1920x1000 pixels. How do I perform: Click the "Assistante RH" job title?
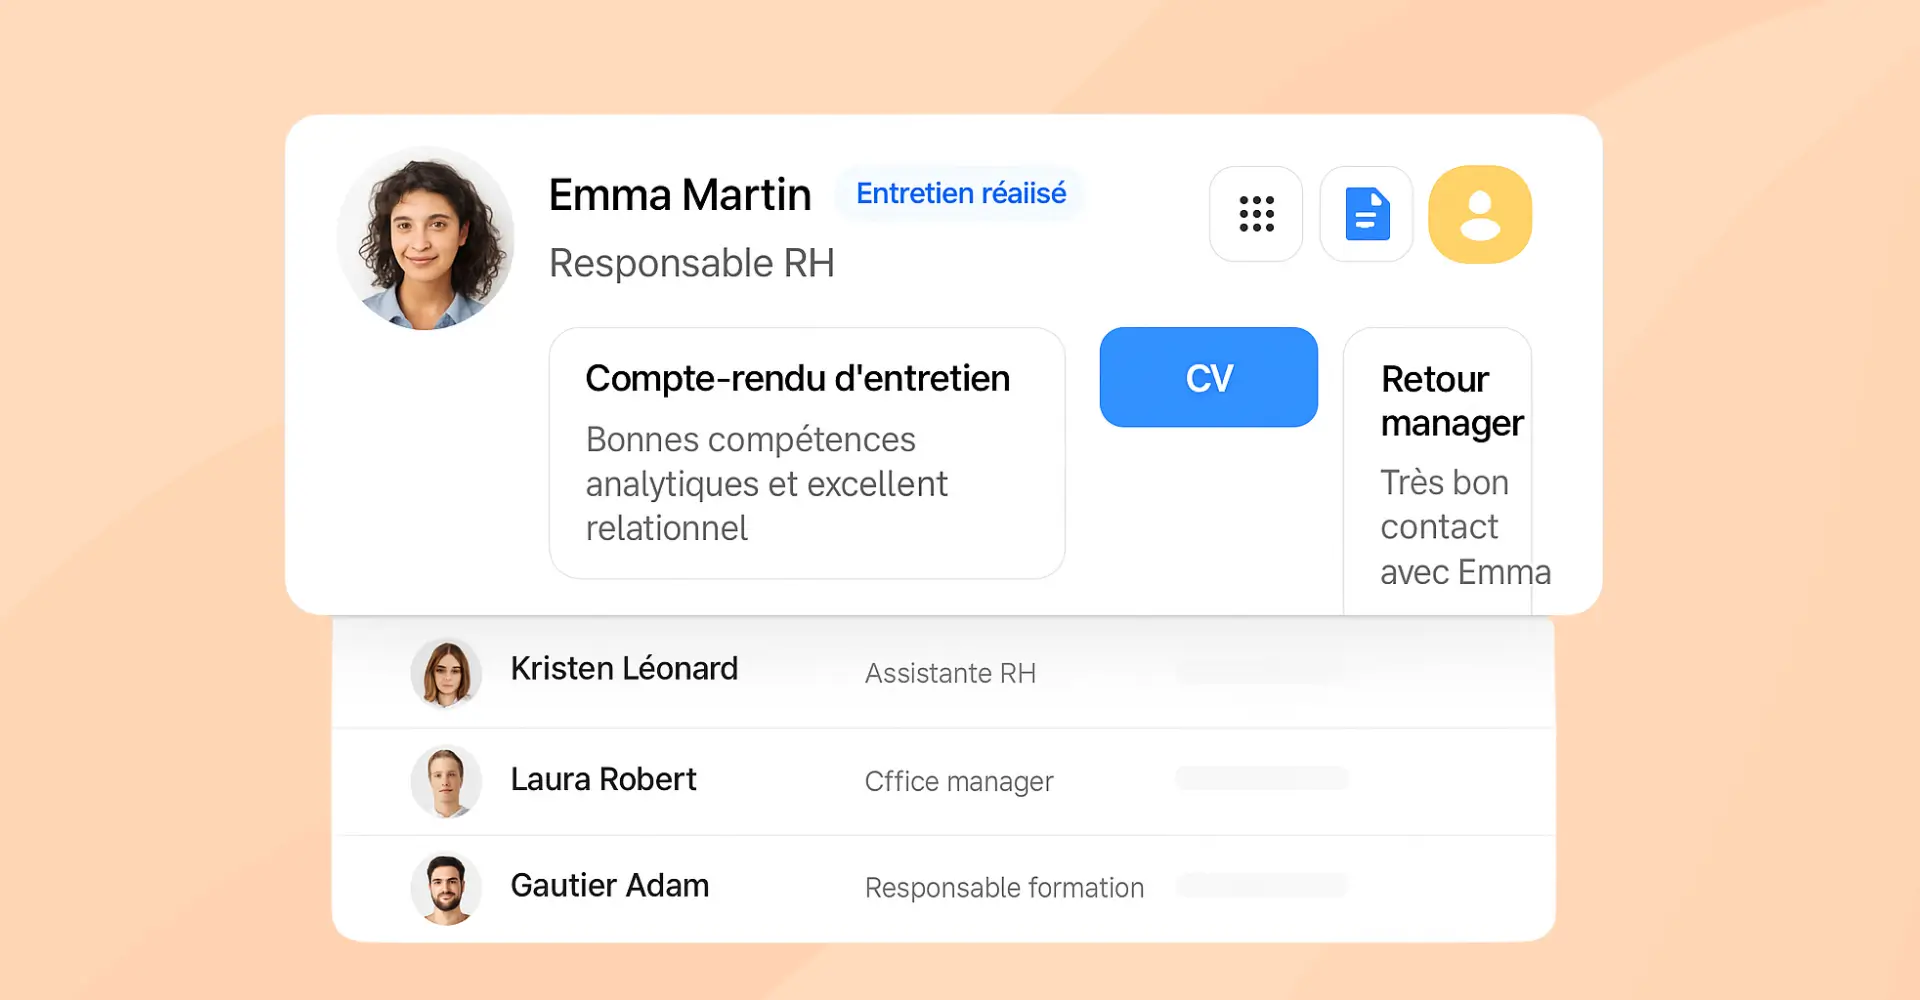pyautogui.click(x=950, y=674)
